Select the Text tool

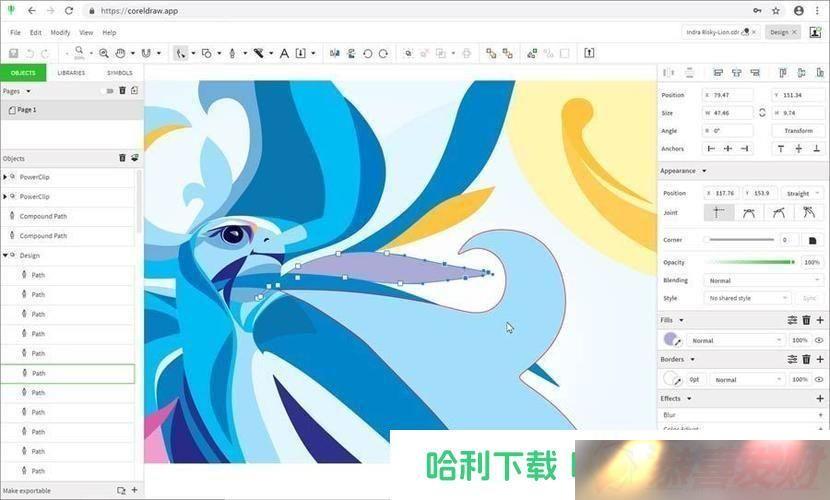[284, 53]
